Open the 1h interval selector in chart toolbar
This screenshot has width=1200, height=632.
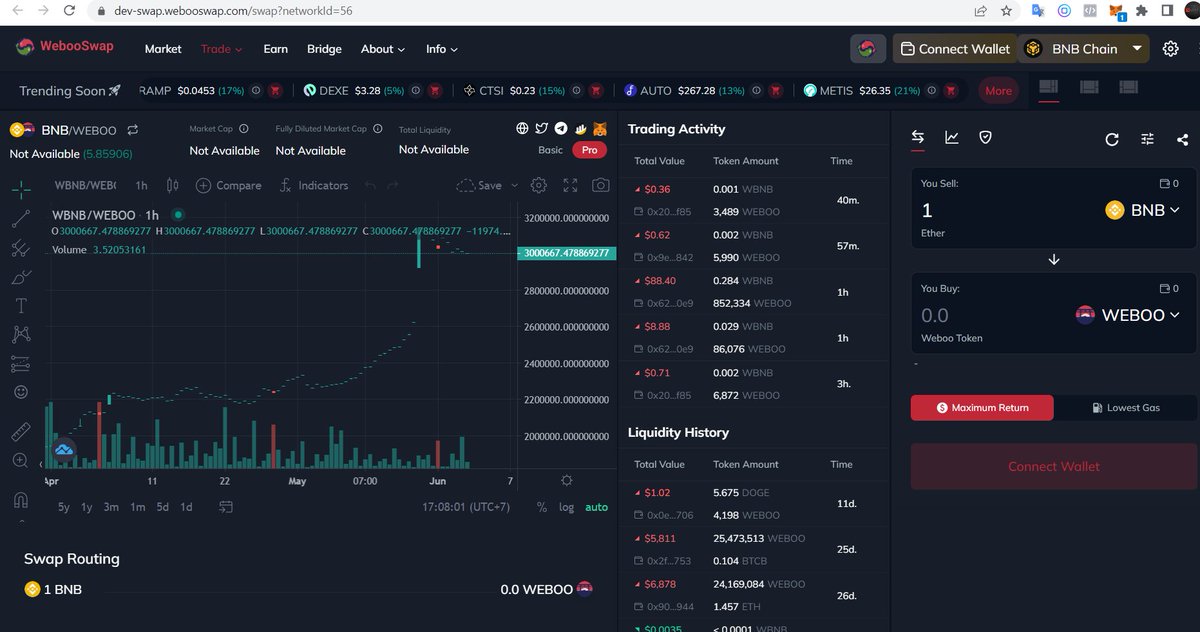142,185
